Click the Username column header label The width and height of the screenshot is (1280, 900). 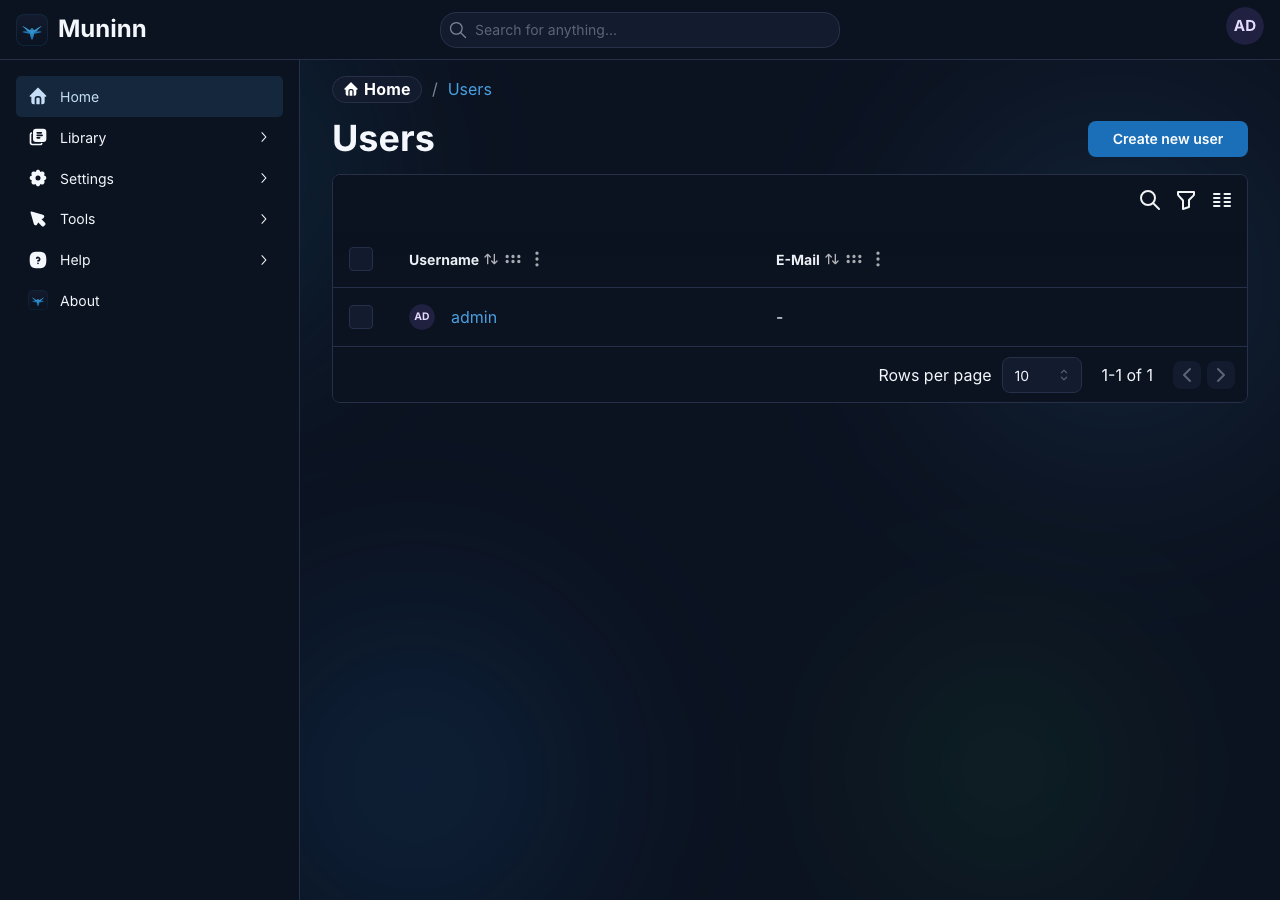click(x=444, y=260)
